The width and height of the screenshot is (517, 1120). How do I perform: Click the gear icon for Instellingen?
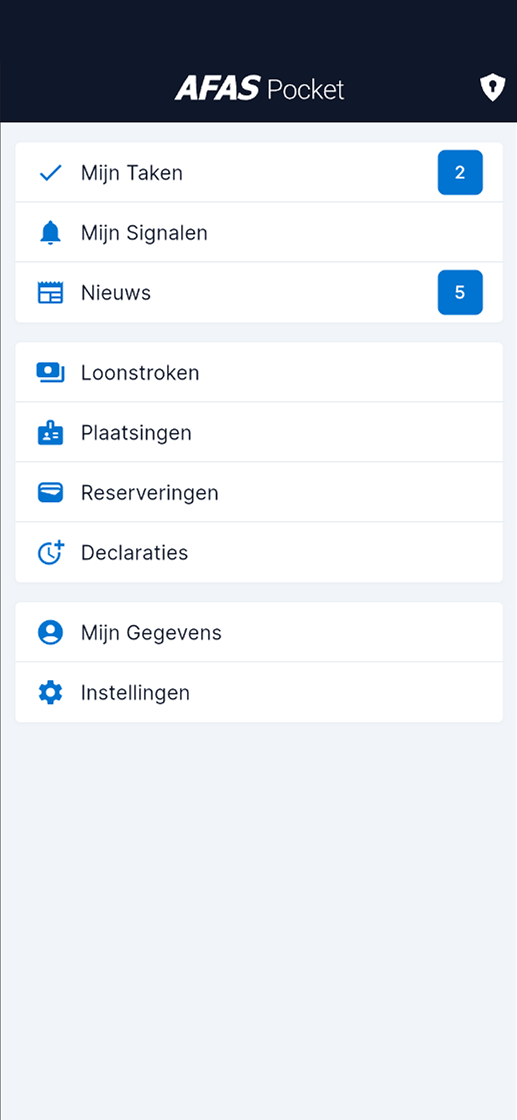[50, 693]
